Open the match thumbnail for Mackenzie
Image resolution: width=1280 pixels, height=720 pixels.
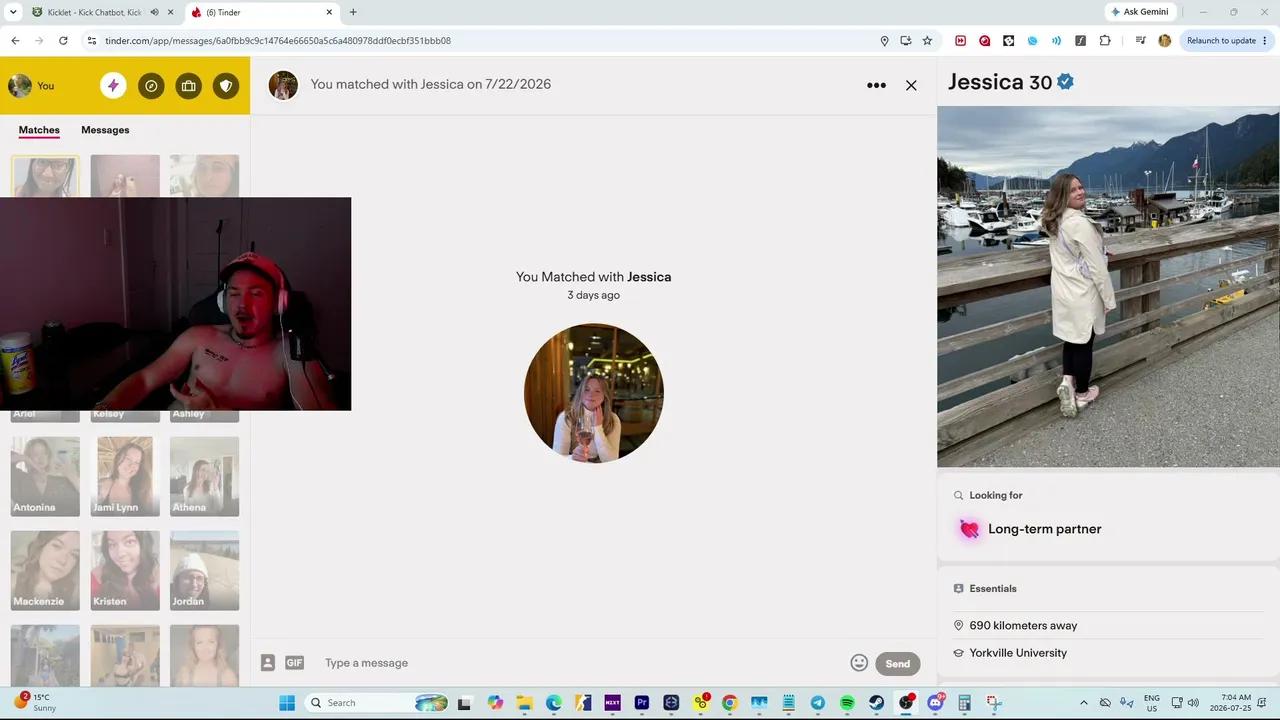point(45,570)
